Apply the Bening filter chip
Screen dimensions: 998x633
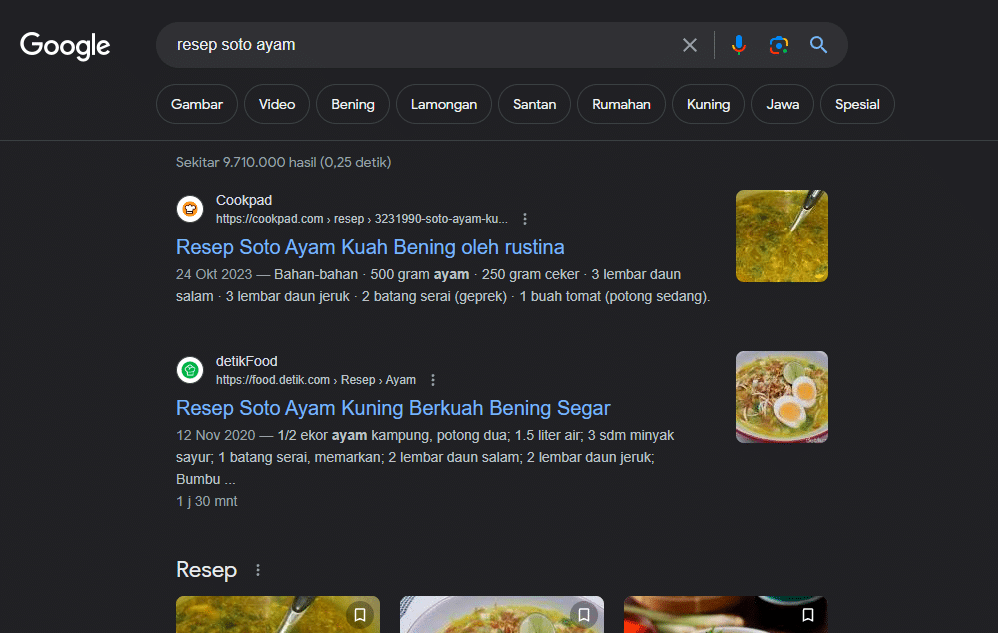[x=353, y=104]
